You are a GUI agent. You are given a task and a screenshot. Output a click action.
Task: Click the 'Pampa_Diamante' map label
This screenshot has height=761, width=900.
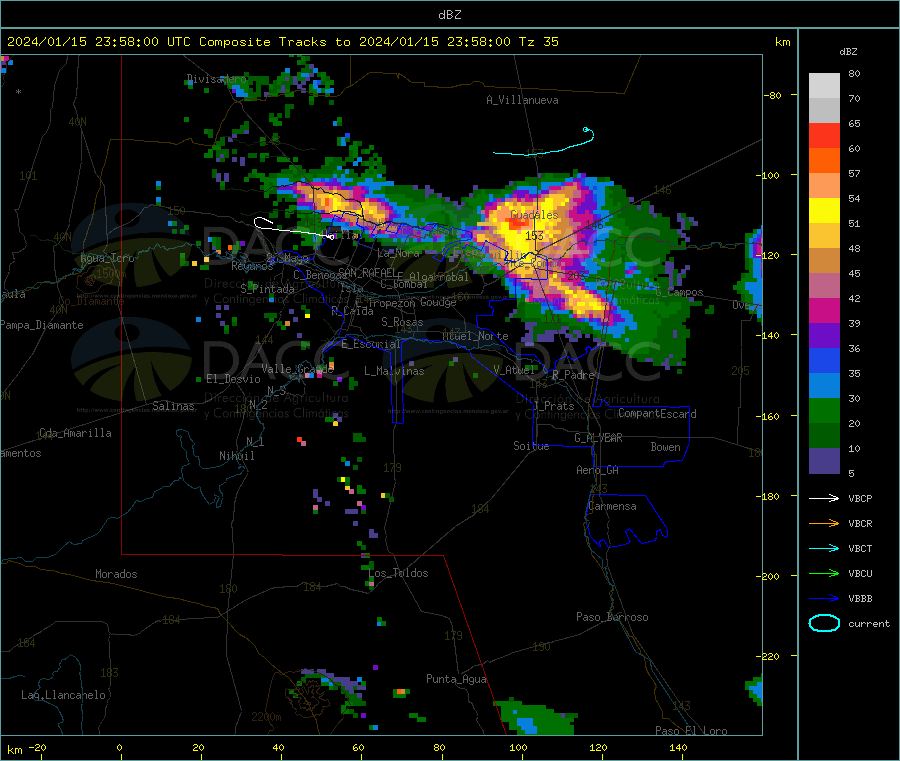41,325
